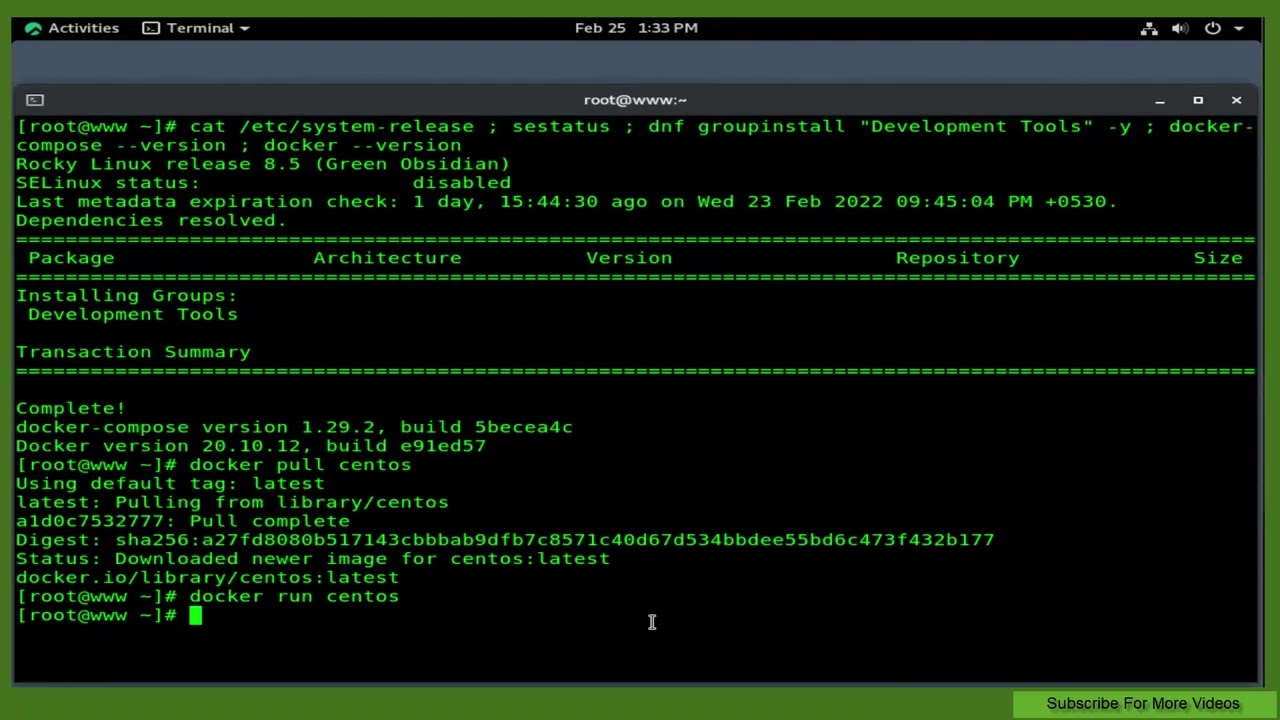Screen dimensions: 1280x720
Task: Expand the system menu arrow
Action: coord(1240,28)
